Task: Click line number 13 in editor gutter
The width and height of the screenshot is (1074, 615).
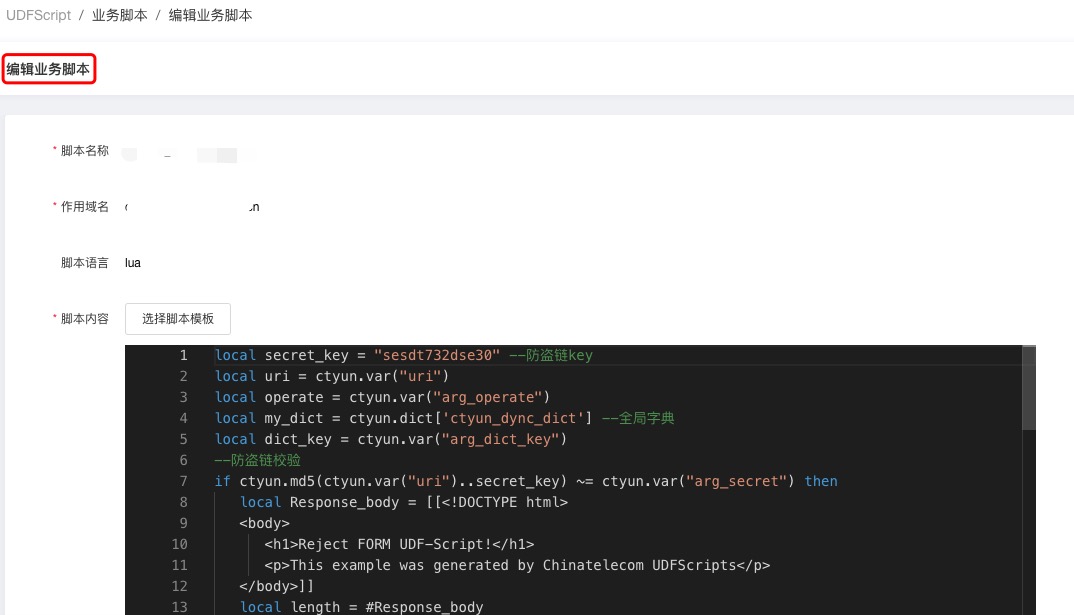Action: coord(180,607)
